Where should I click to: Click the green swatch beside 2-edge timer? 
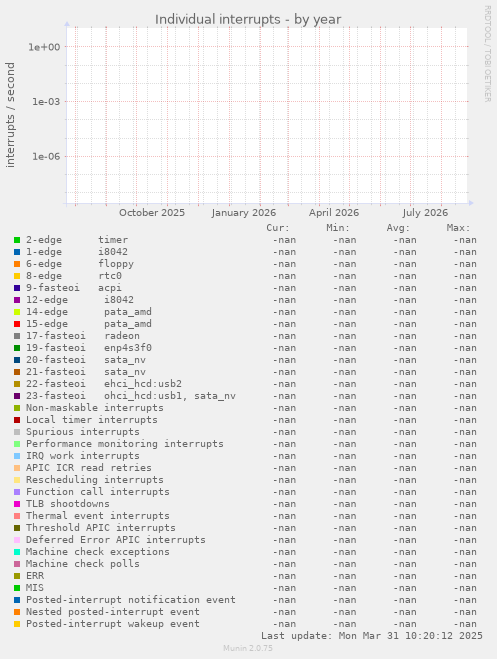click(x=17, y=240)
